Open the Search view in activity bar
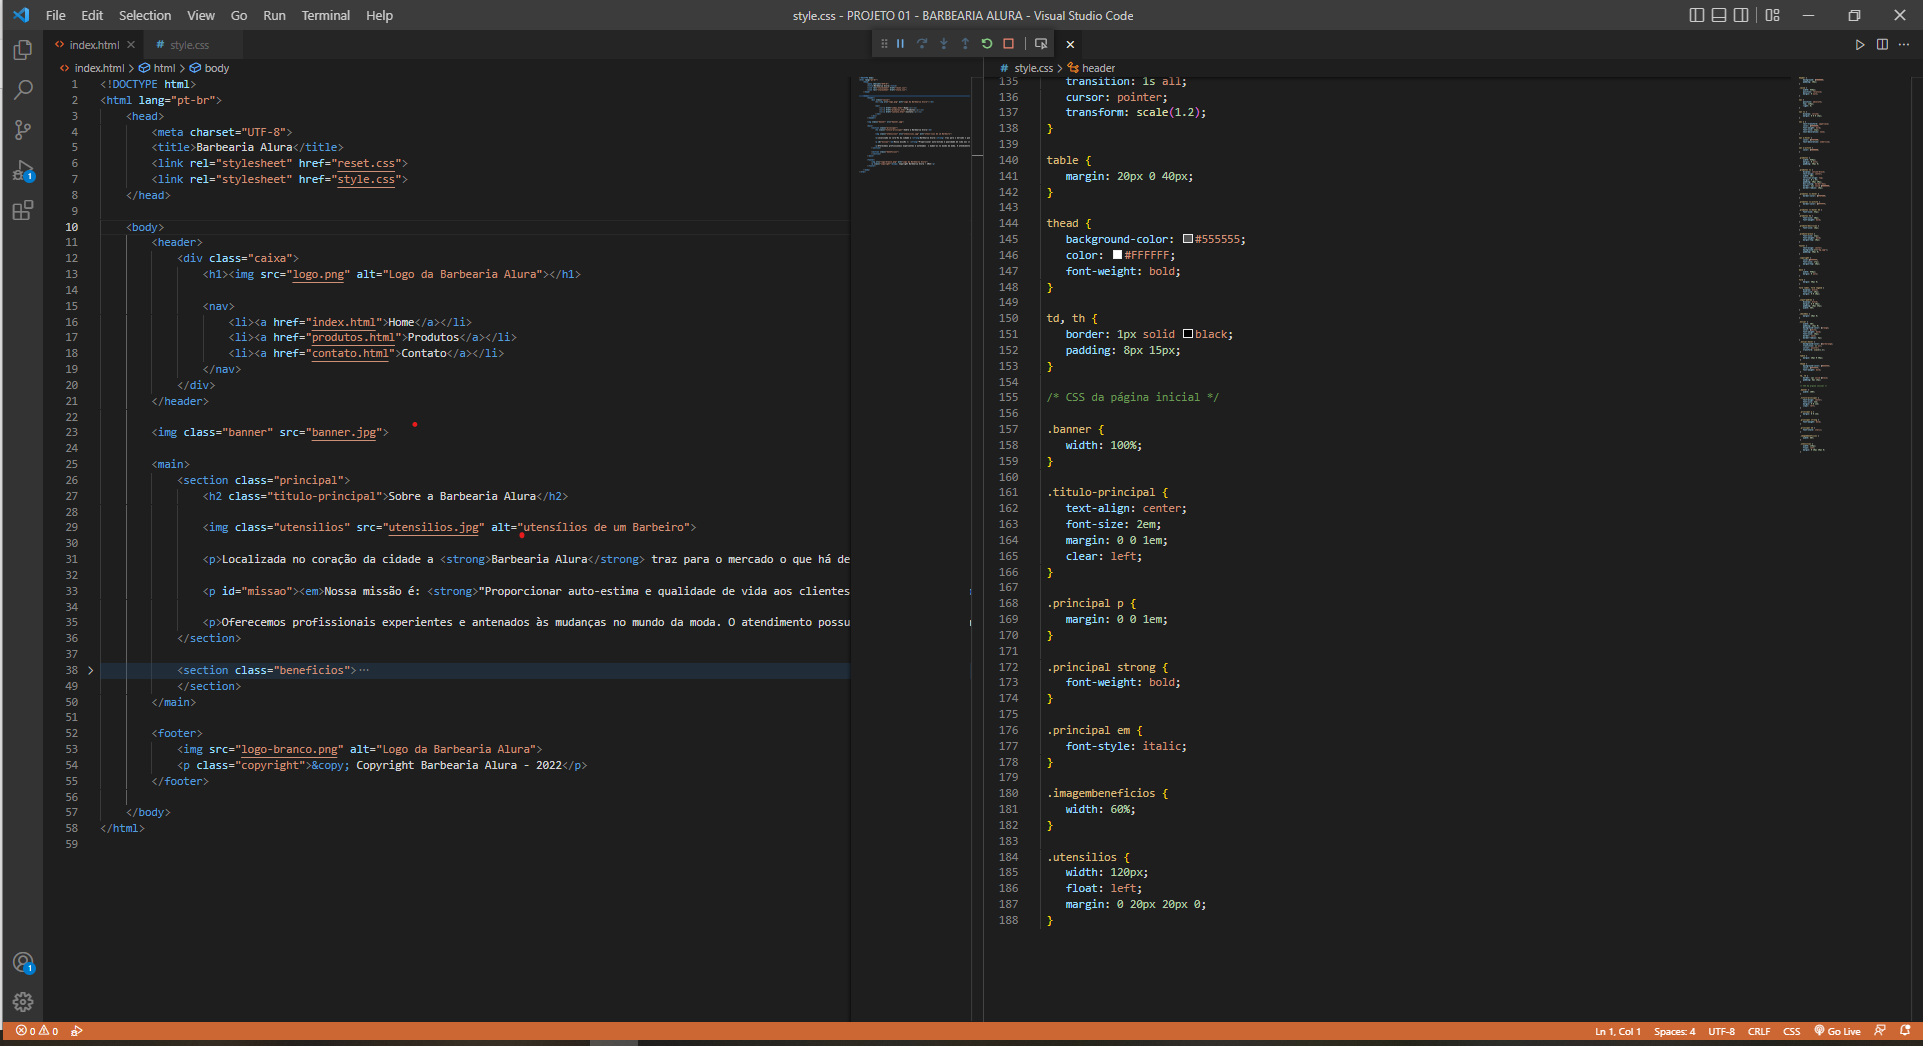 click(x=23, y=90)
